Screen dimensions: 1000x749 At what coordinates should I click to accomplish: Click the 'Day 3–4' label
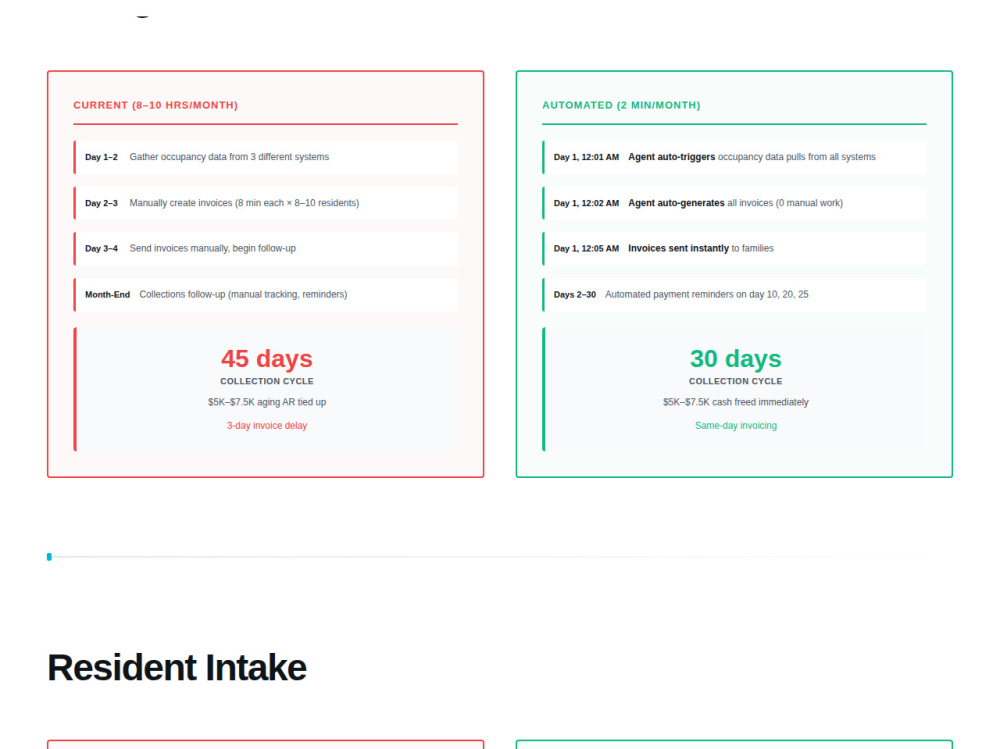[101, 248]
